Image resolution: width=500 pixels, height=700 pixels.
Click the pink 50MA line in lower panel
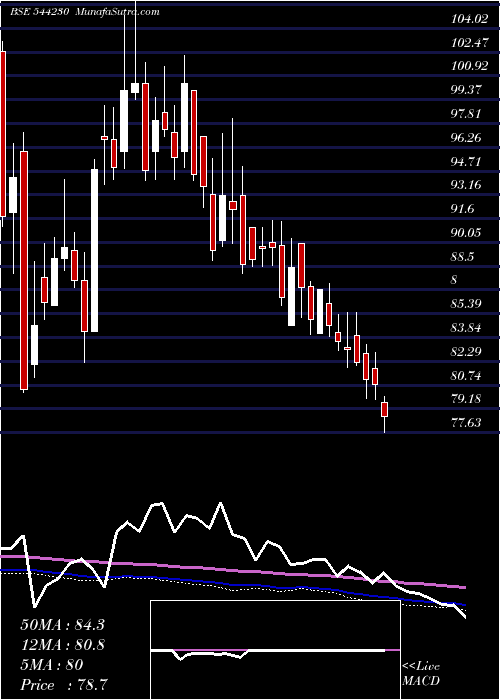[232, 570]
